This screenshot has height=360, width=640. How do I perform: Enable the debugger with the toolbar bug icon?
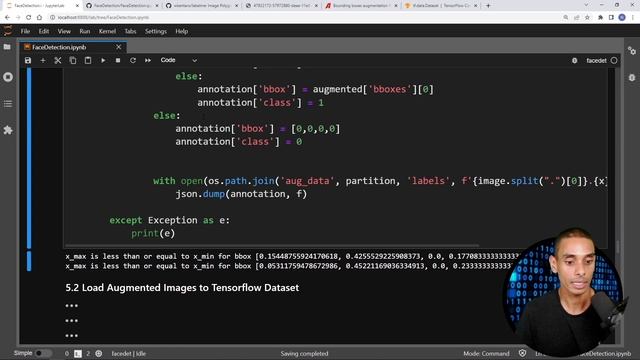pyautogui.click(x=574, y=60)
